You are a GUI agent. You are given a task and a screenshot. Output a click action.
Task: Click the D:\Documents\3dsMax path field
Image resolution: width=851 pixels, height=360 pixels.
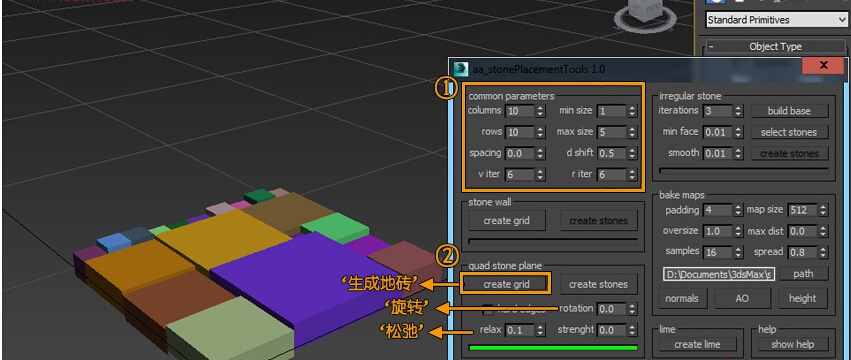(719, 274)
